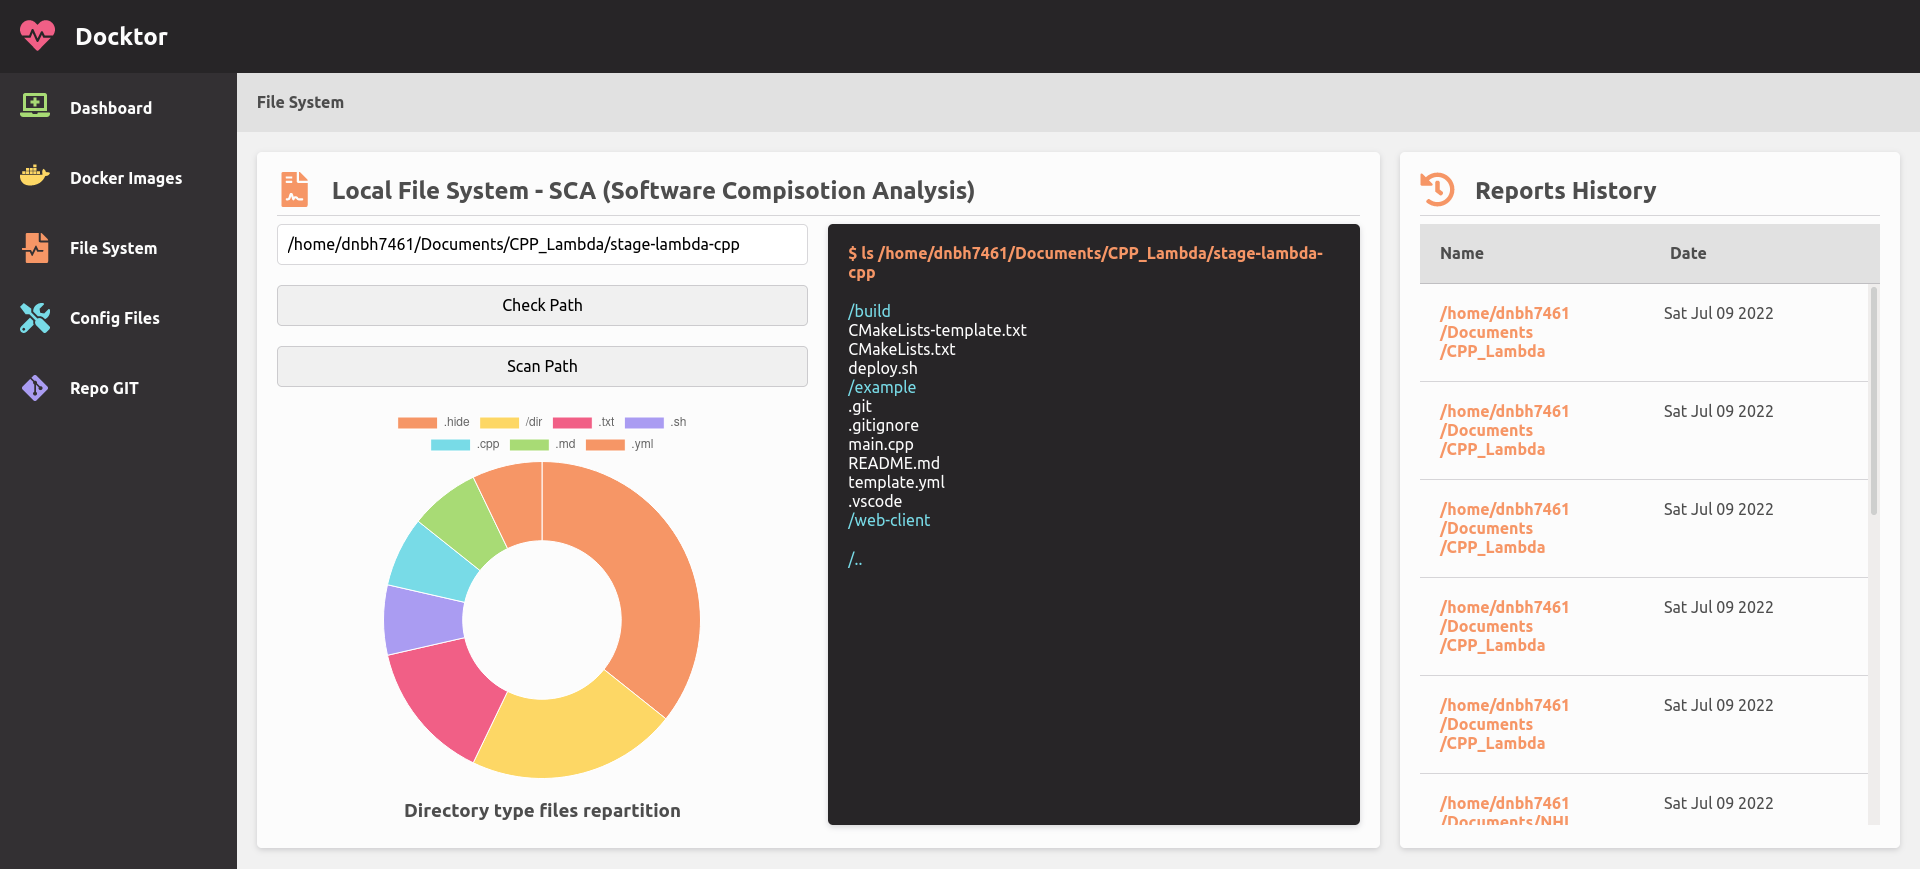Click CMakeLists-template.txt in the listing
Viewport: 1920px width, 869px height.
[x=937, y=330]
